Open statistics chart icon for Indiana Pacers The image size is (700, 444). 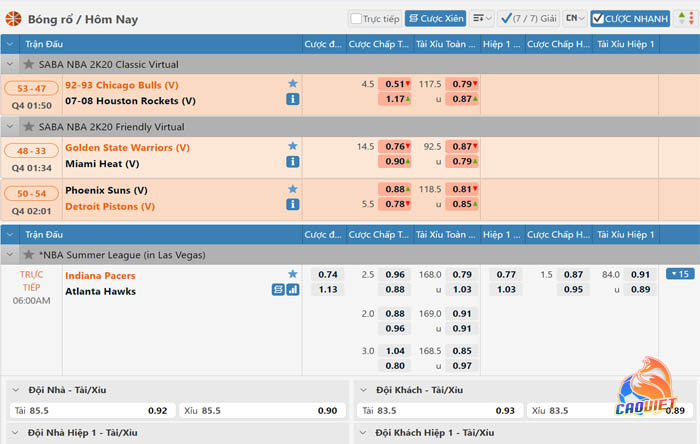coord(293,290)
